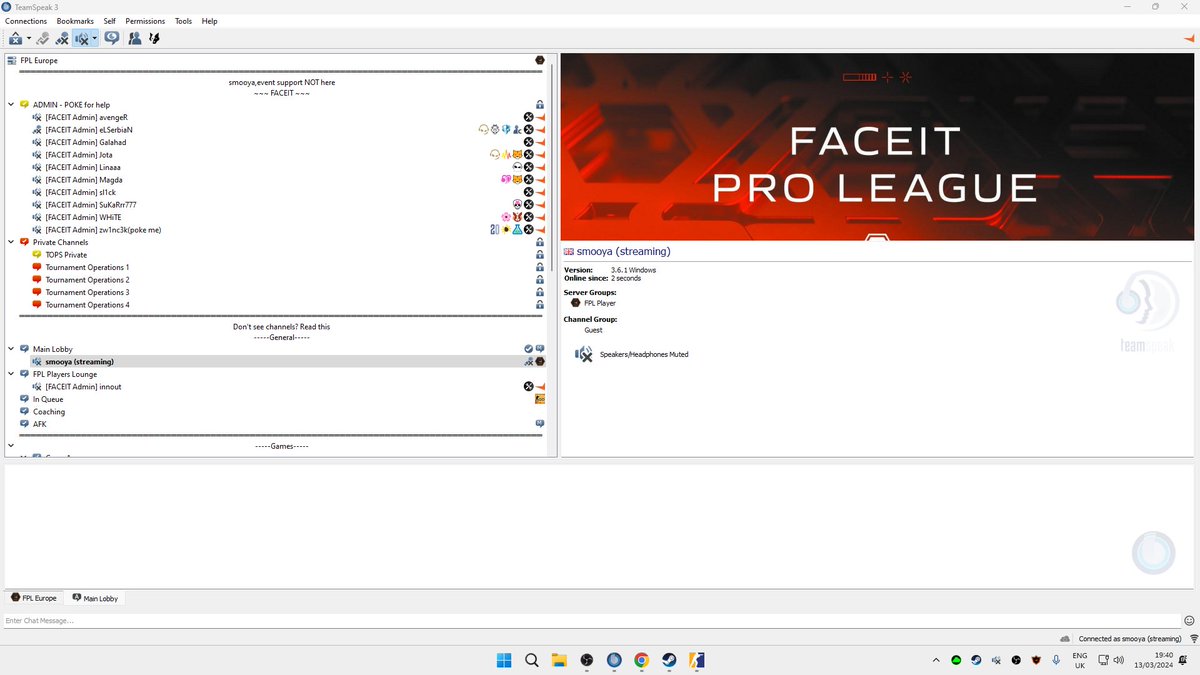Click the black admin badge beside Galahad
1200x675 pixels.
click(x=529, y=142)
